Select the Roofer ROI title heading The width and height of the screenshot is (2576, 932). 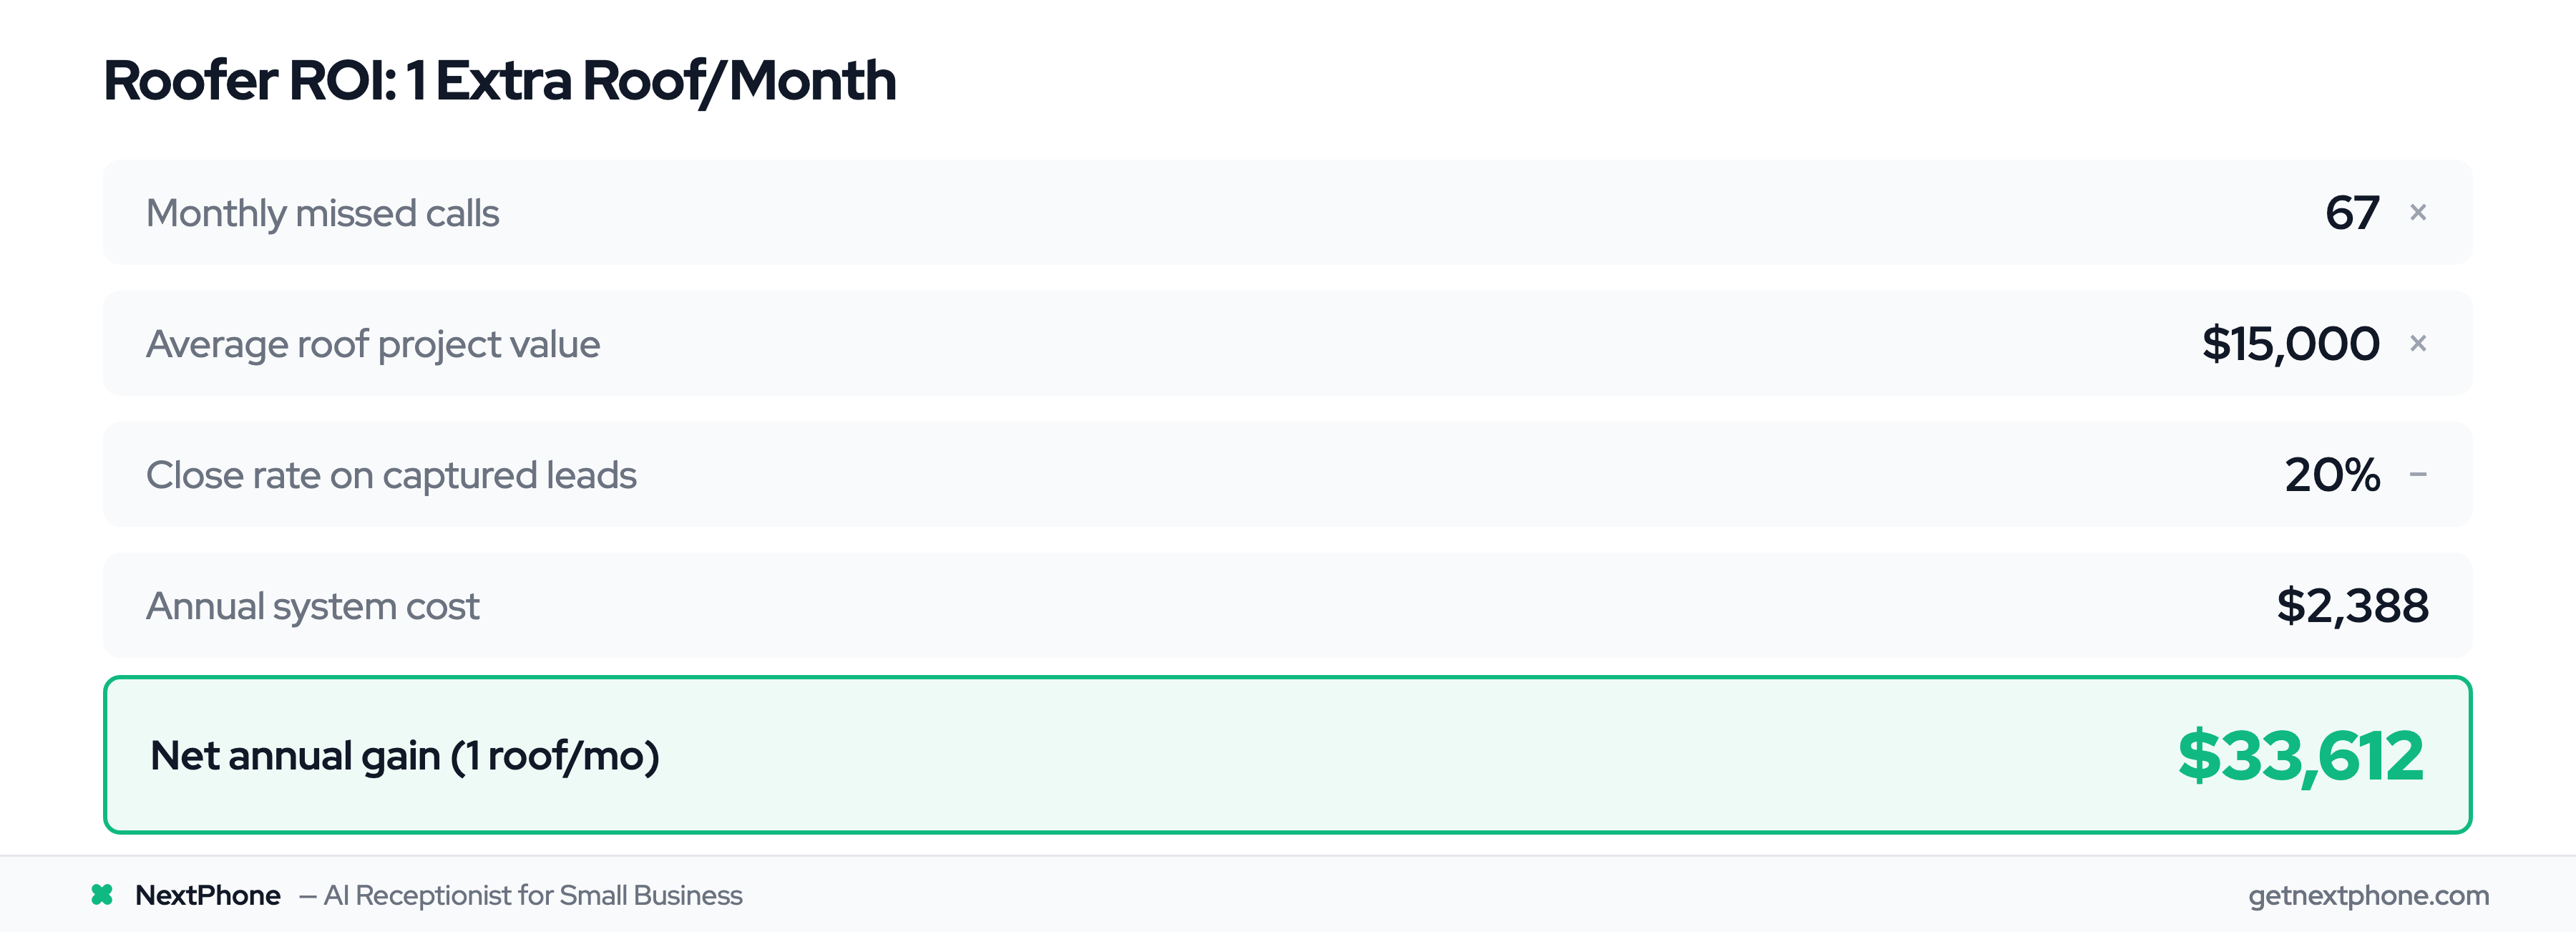pos(499,81)
